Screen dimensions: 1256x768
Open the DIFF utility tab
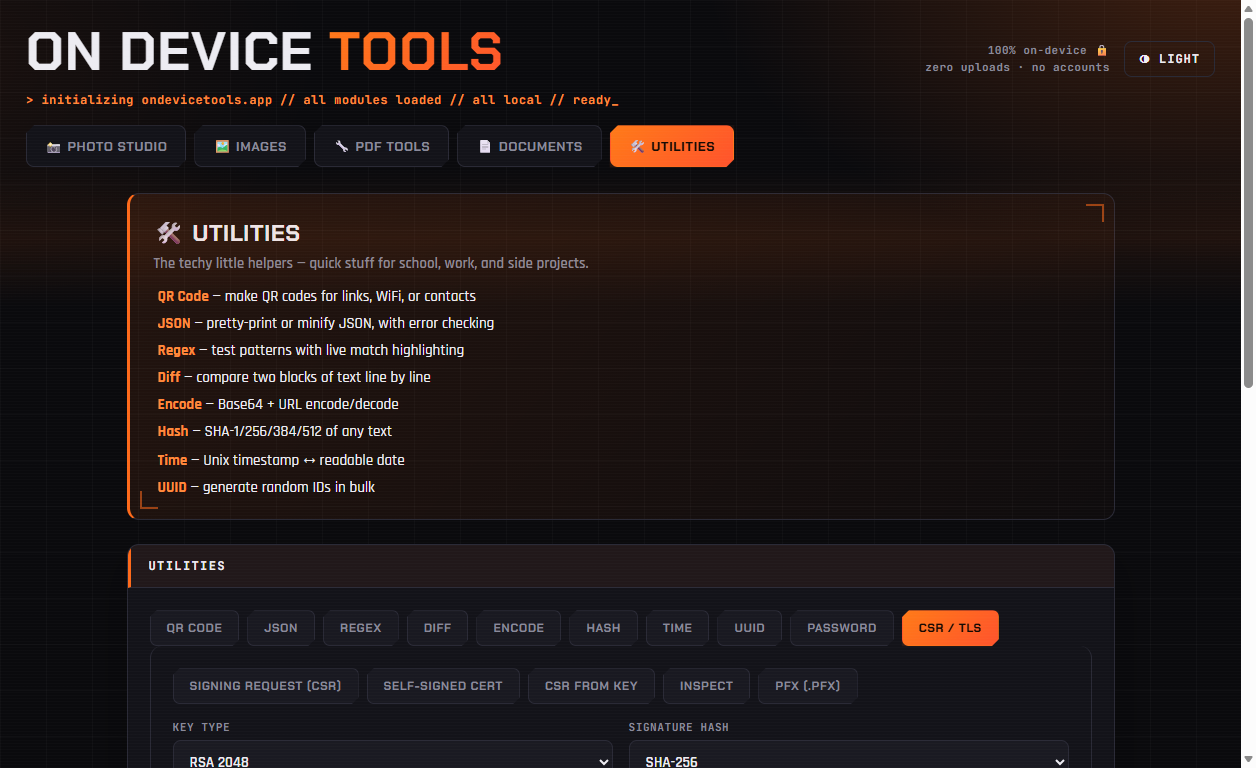click(437, 628)
